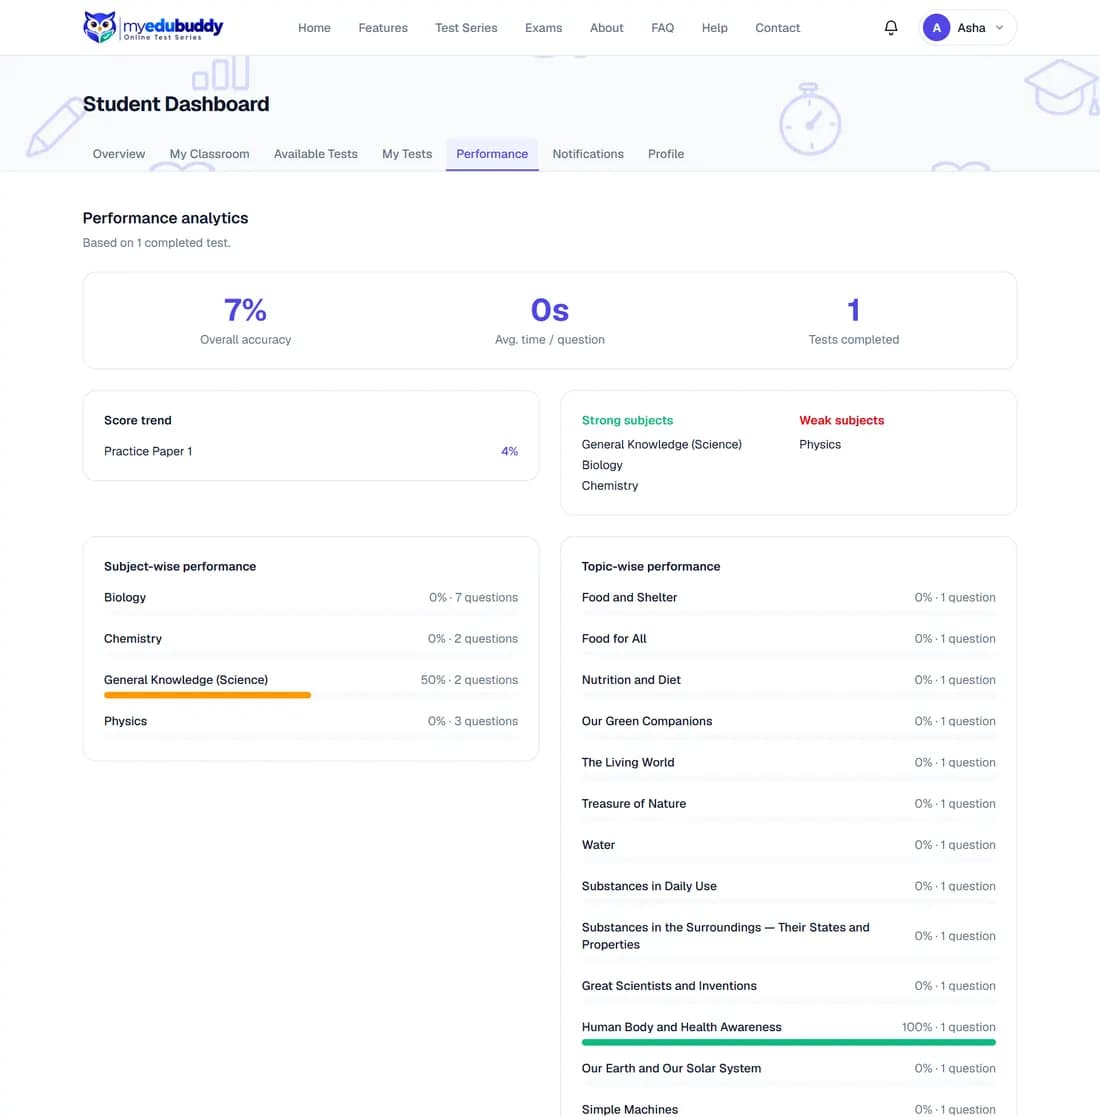
Task: Go to Home in top navigation
Action: [x=314, y=28]
